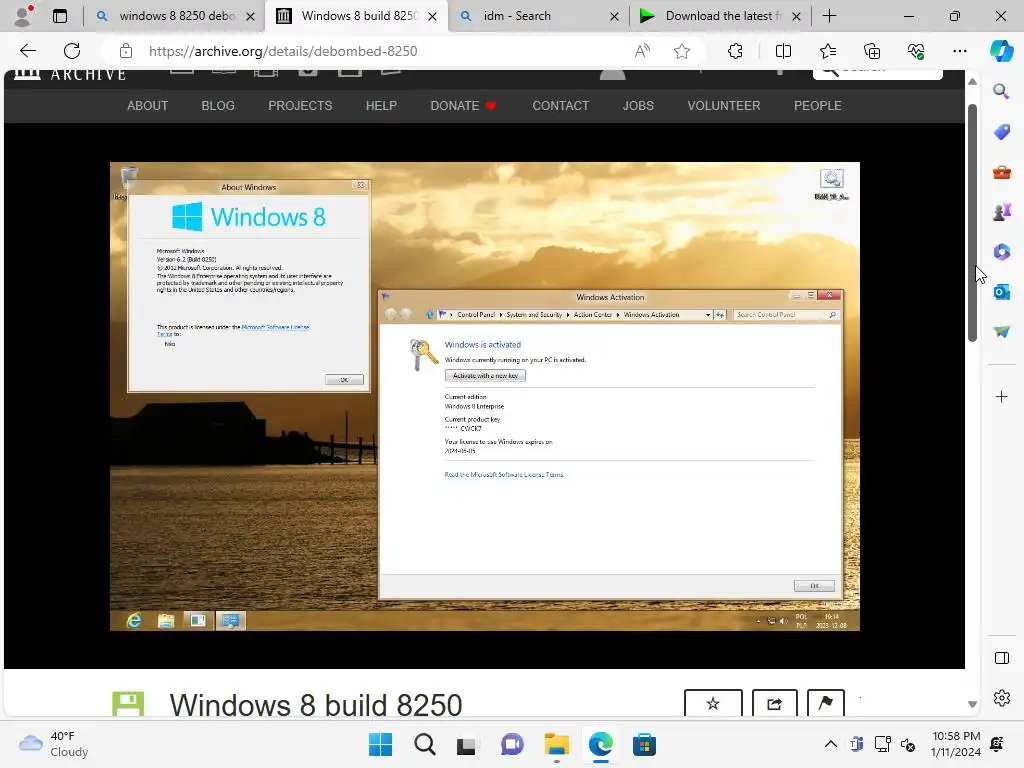The image size is (1024, 768).
Task: Click scrollbar down arrow
Action: [x=972, y=704]
